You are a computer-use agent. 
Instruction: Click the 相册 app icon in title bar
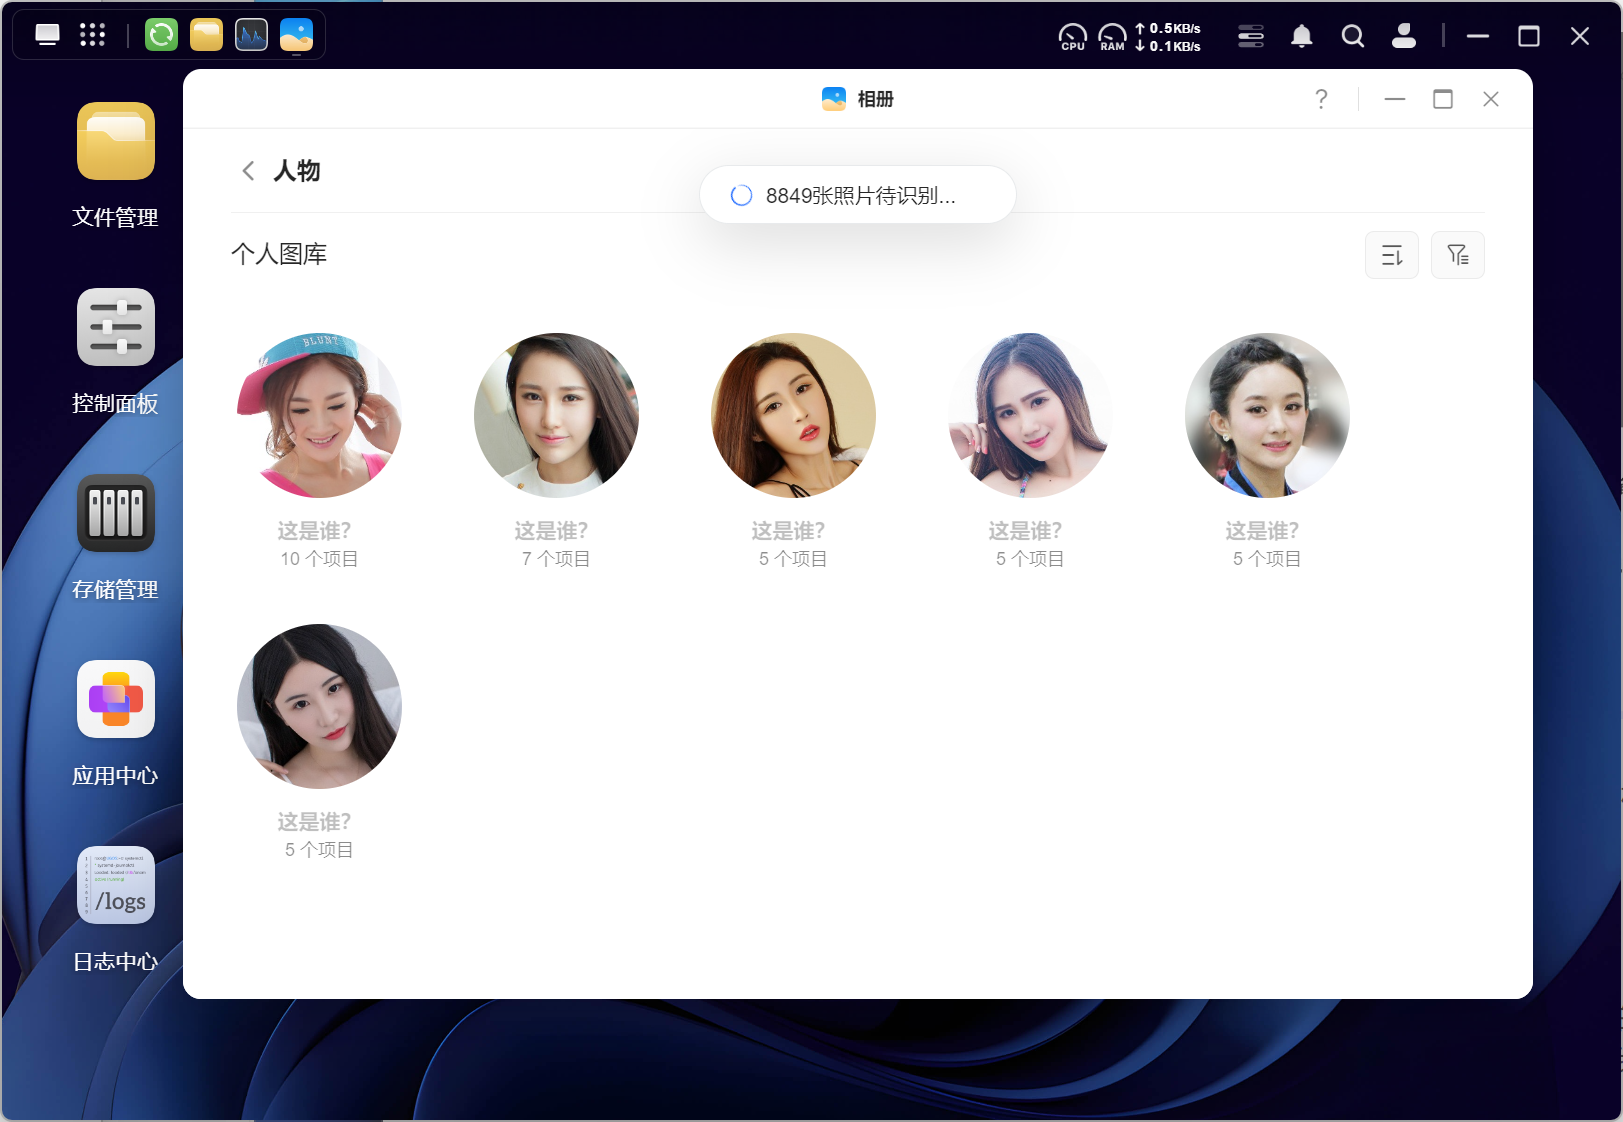tap(834, 99)
